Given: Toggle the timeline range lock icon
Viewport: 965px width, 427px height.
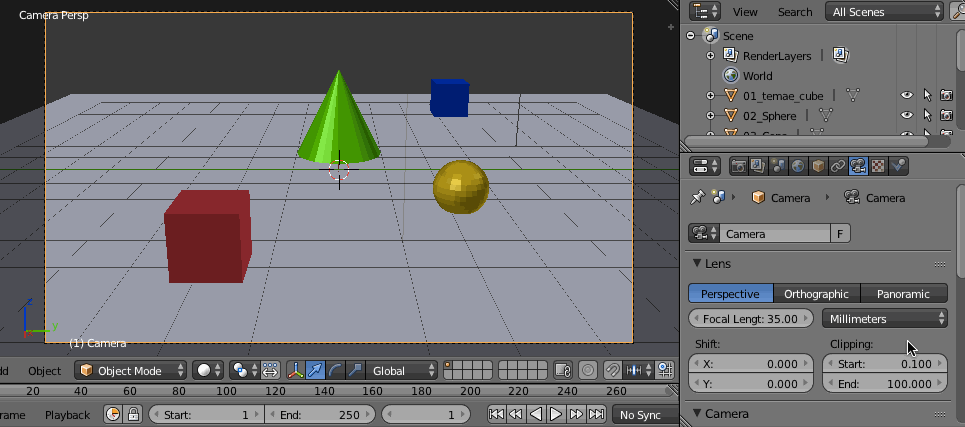Looking at the screenshot, I should coord(133,415).
